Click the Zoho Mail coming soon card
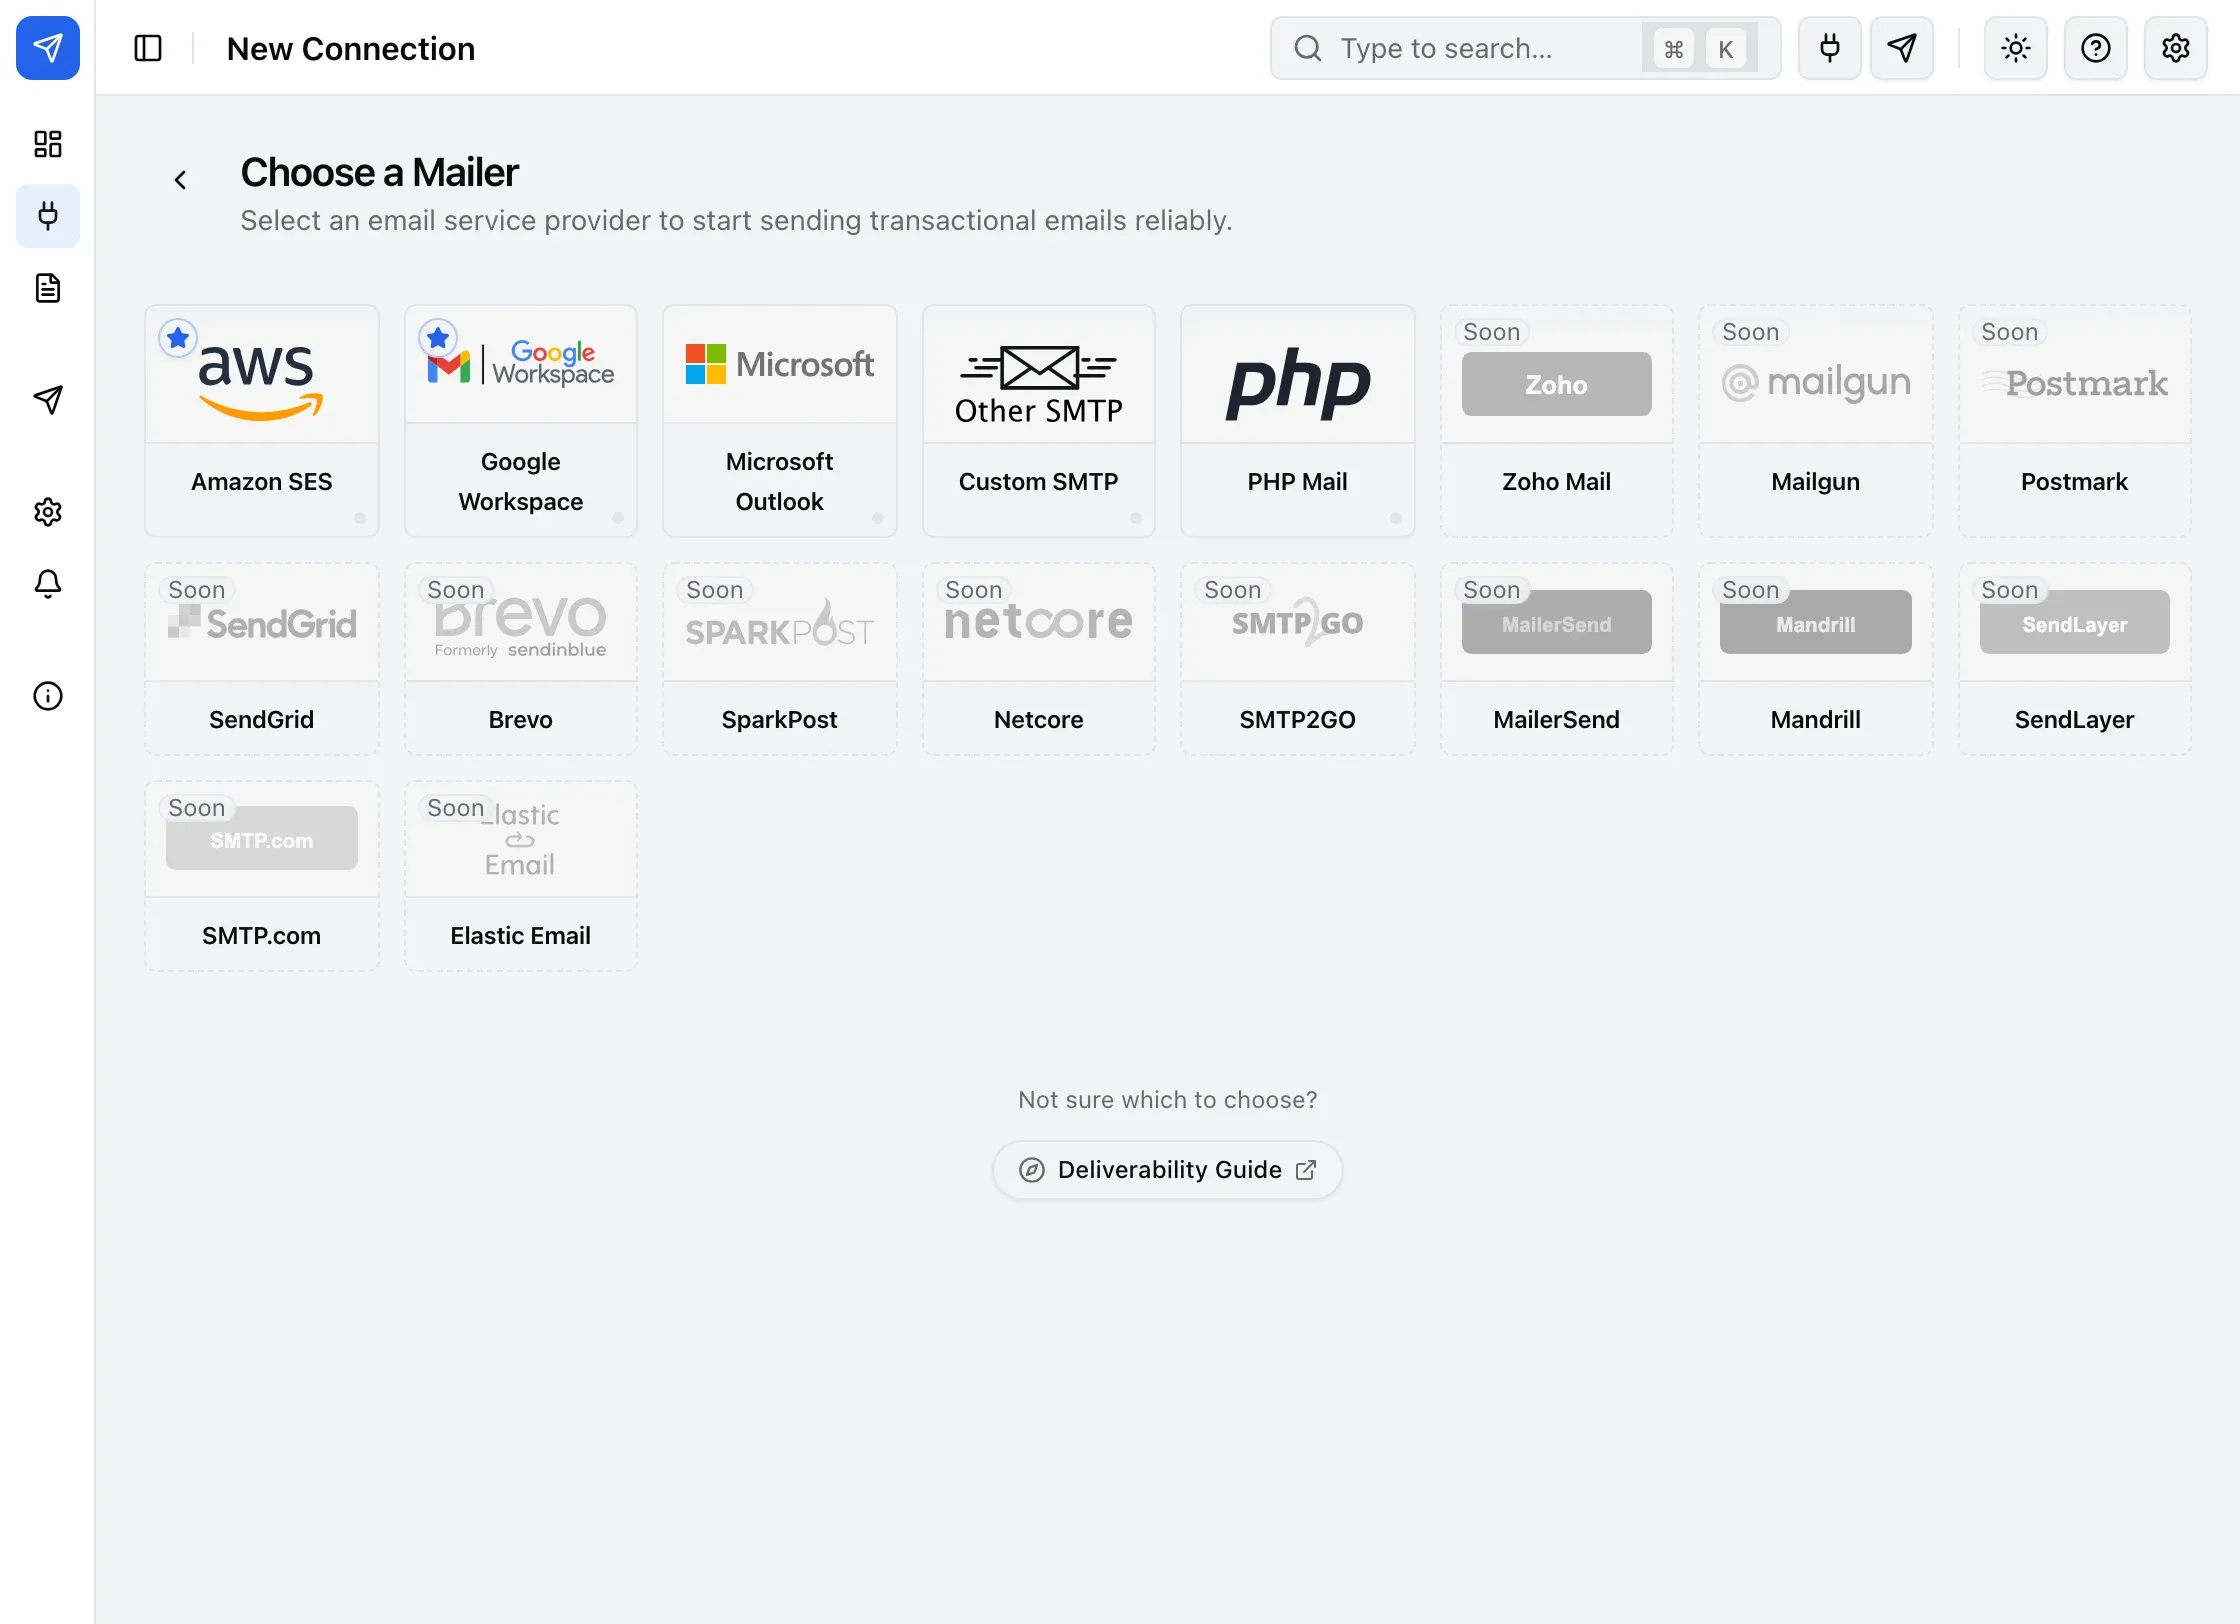2240x1624 pixels. click(x=1557, y=421)
